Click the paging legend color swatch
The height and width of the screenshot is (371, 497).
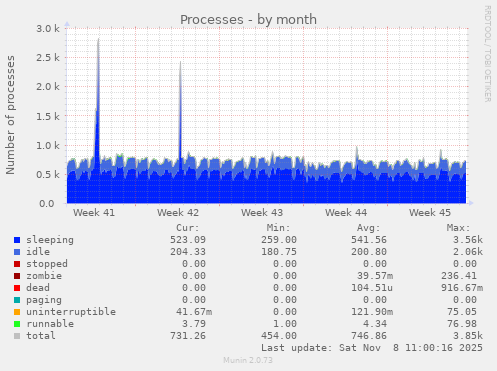click(17, 300)
